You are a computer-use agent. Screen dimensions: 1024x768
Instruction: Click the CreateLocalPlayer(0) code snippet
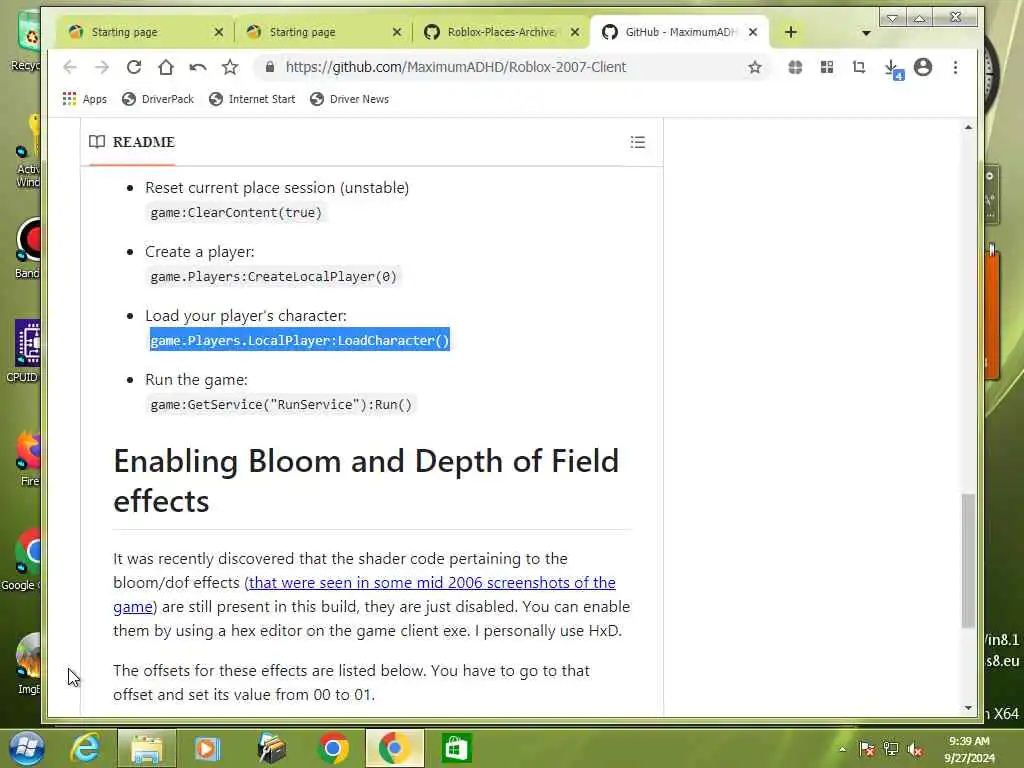[x=273, y=277]
